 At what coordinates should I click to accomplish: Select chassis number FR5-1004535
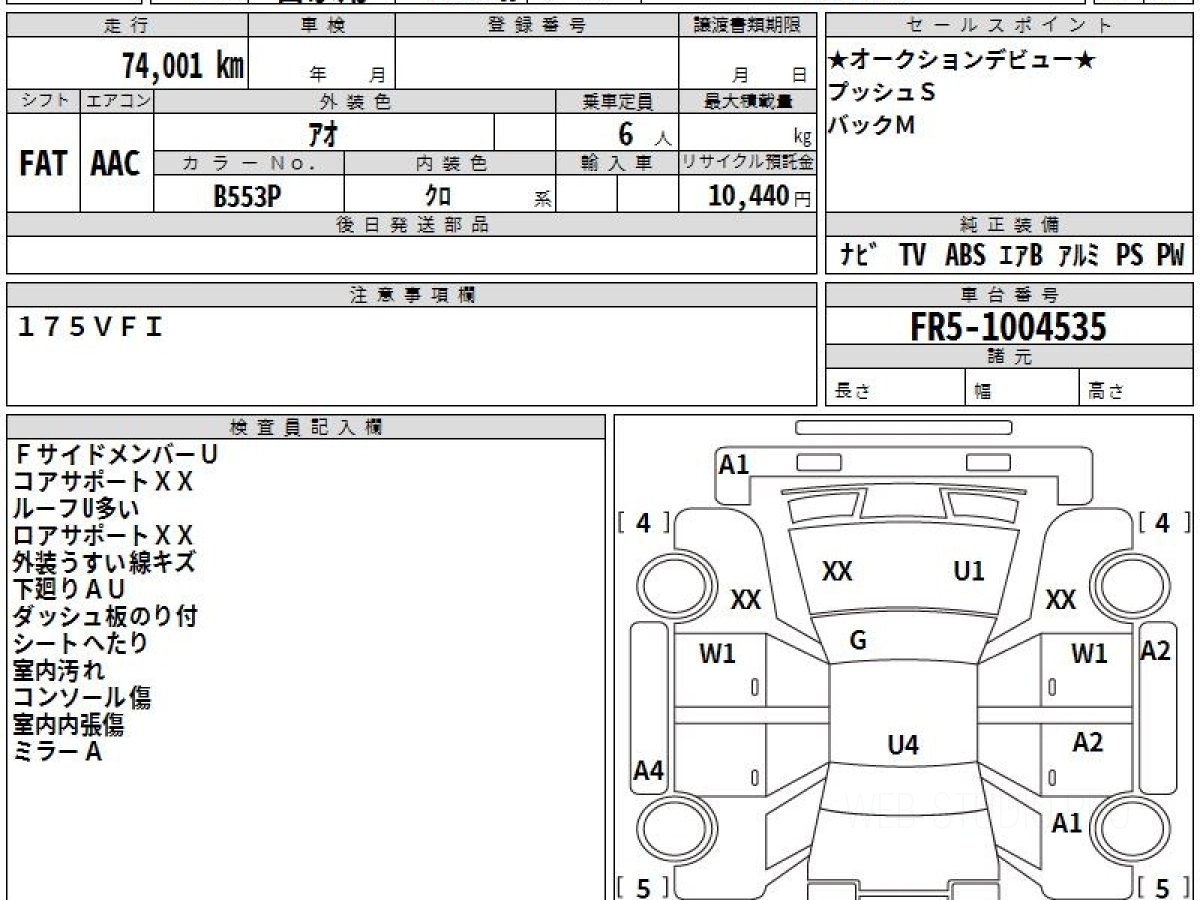point(1009,327)
